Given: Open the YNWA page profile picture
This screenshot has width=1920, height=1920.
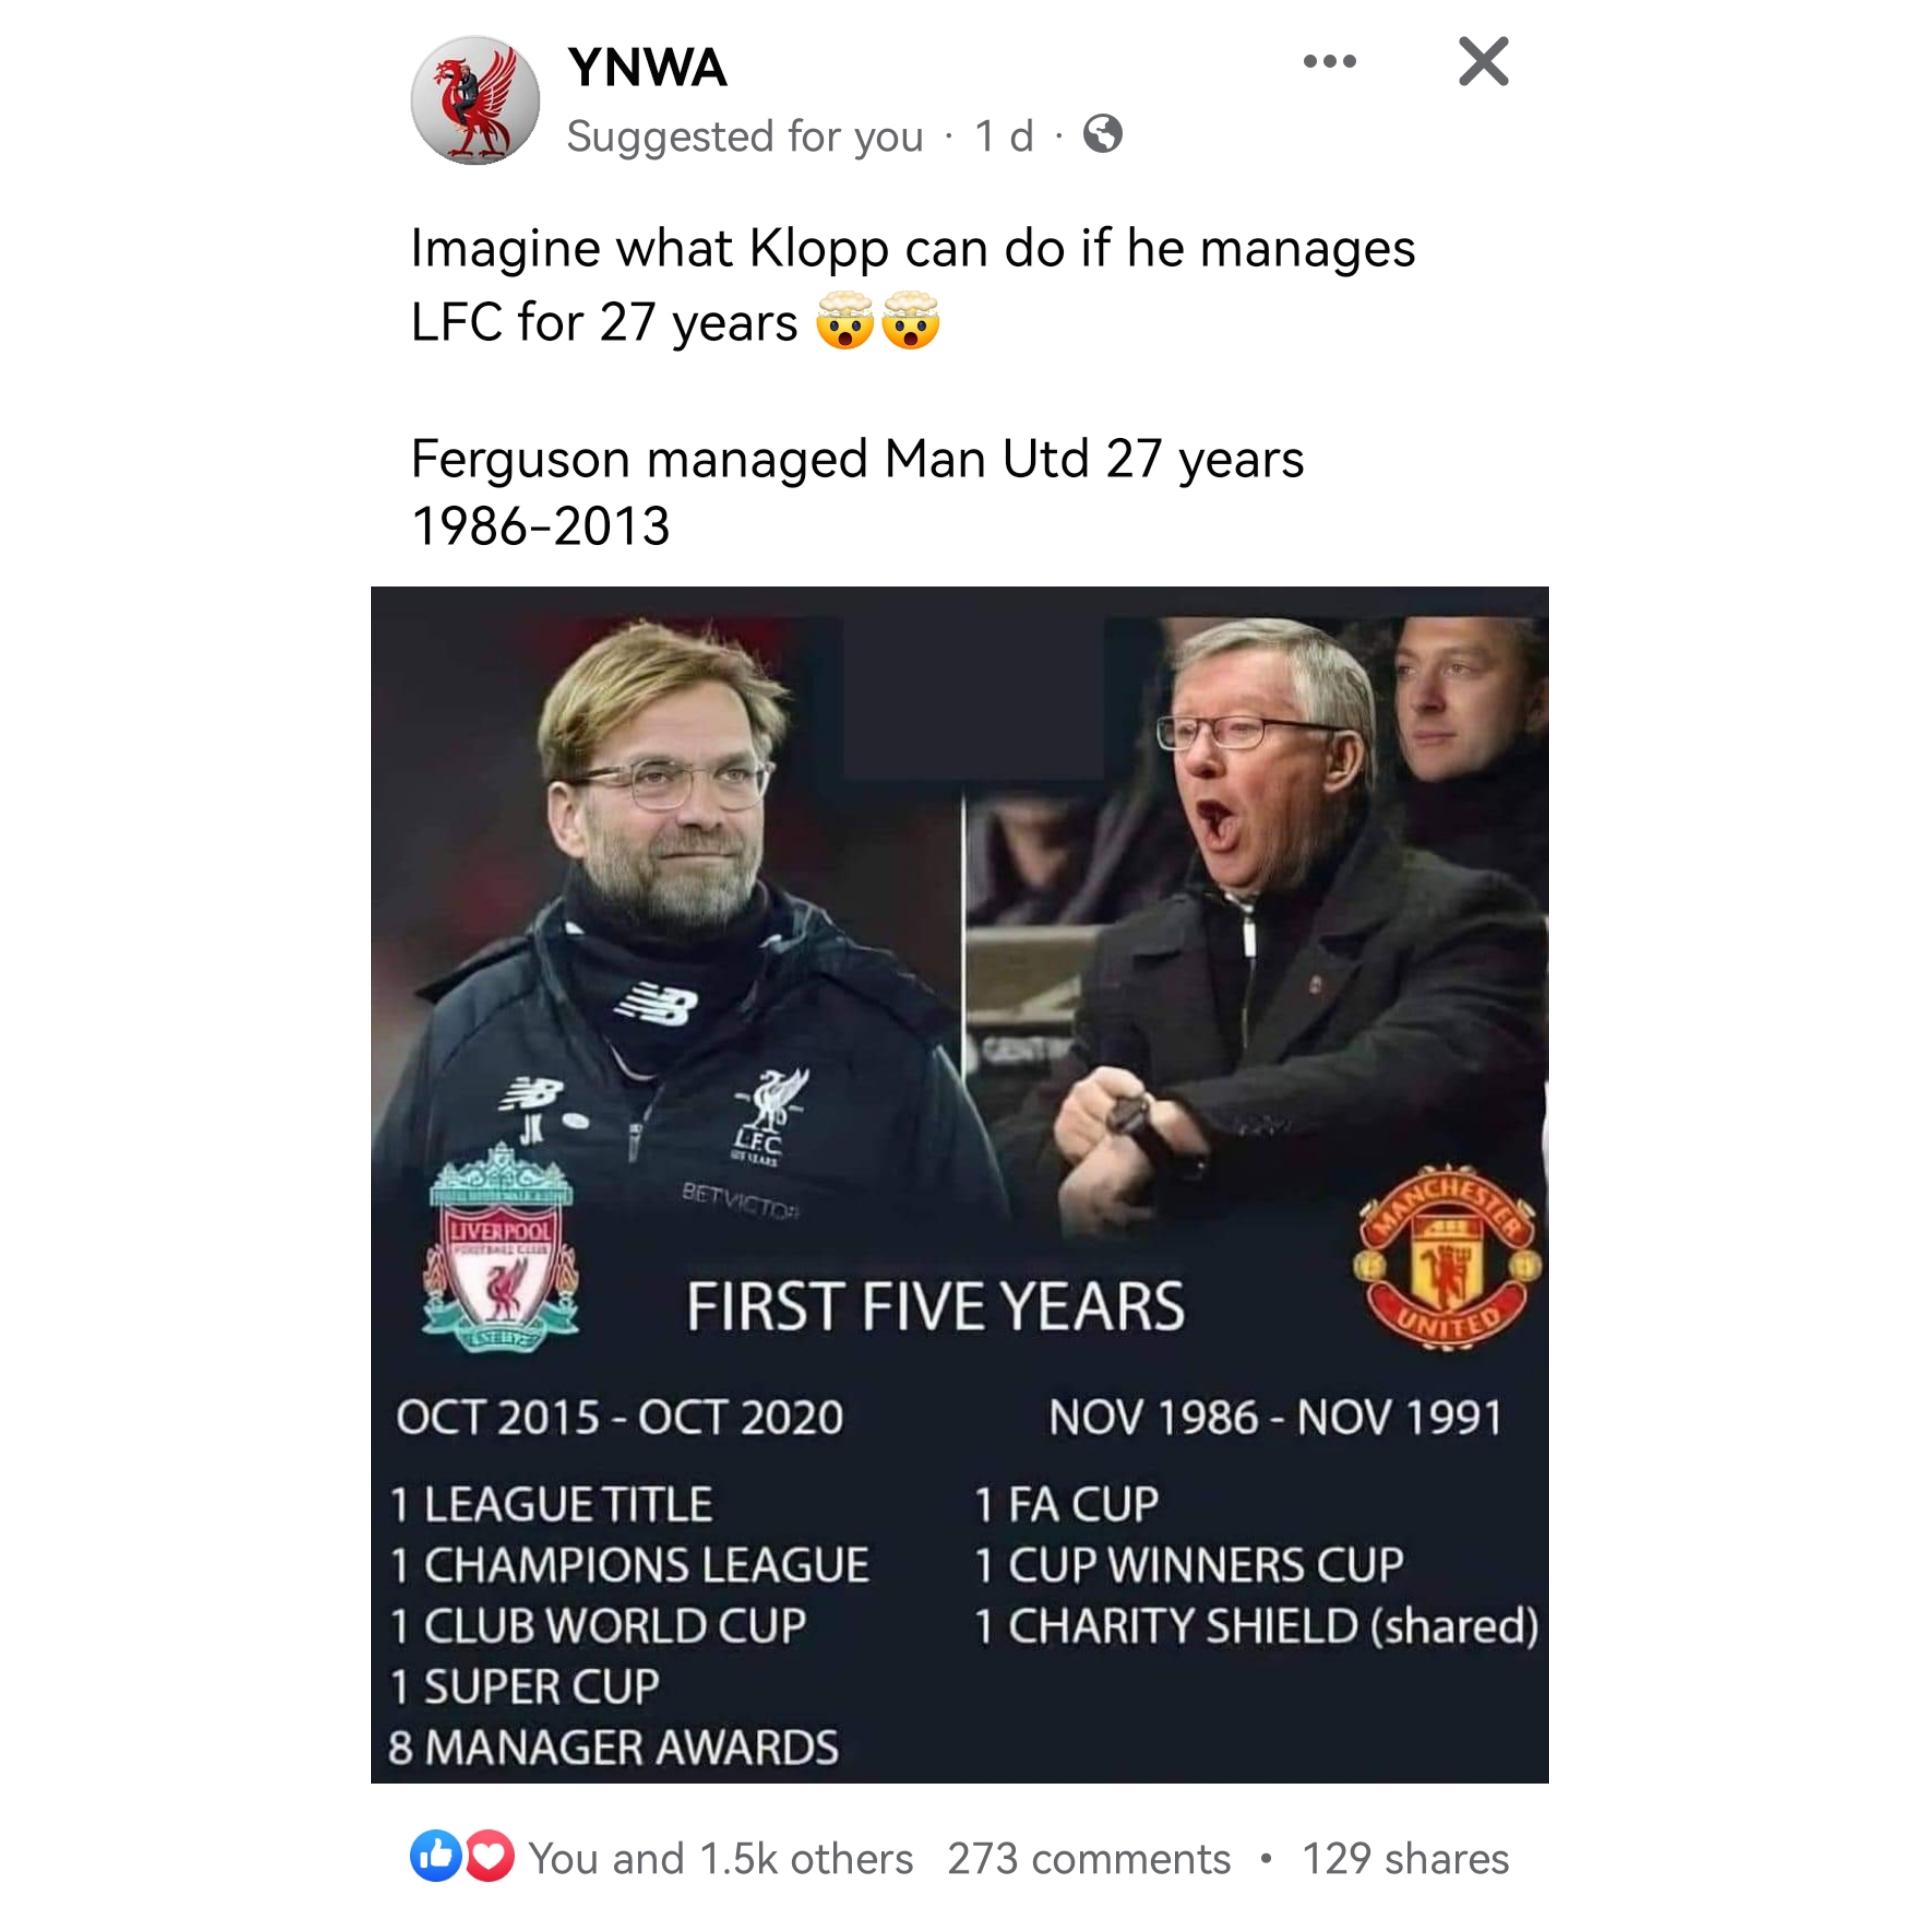Looking at the screenshot, I should [475, 100].
